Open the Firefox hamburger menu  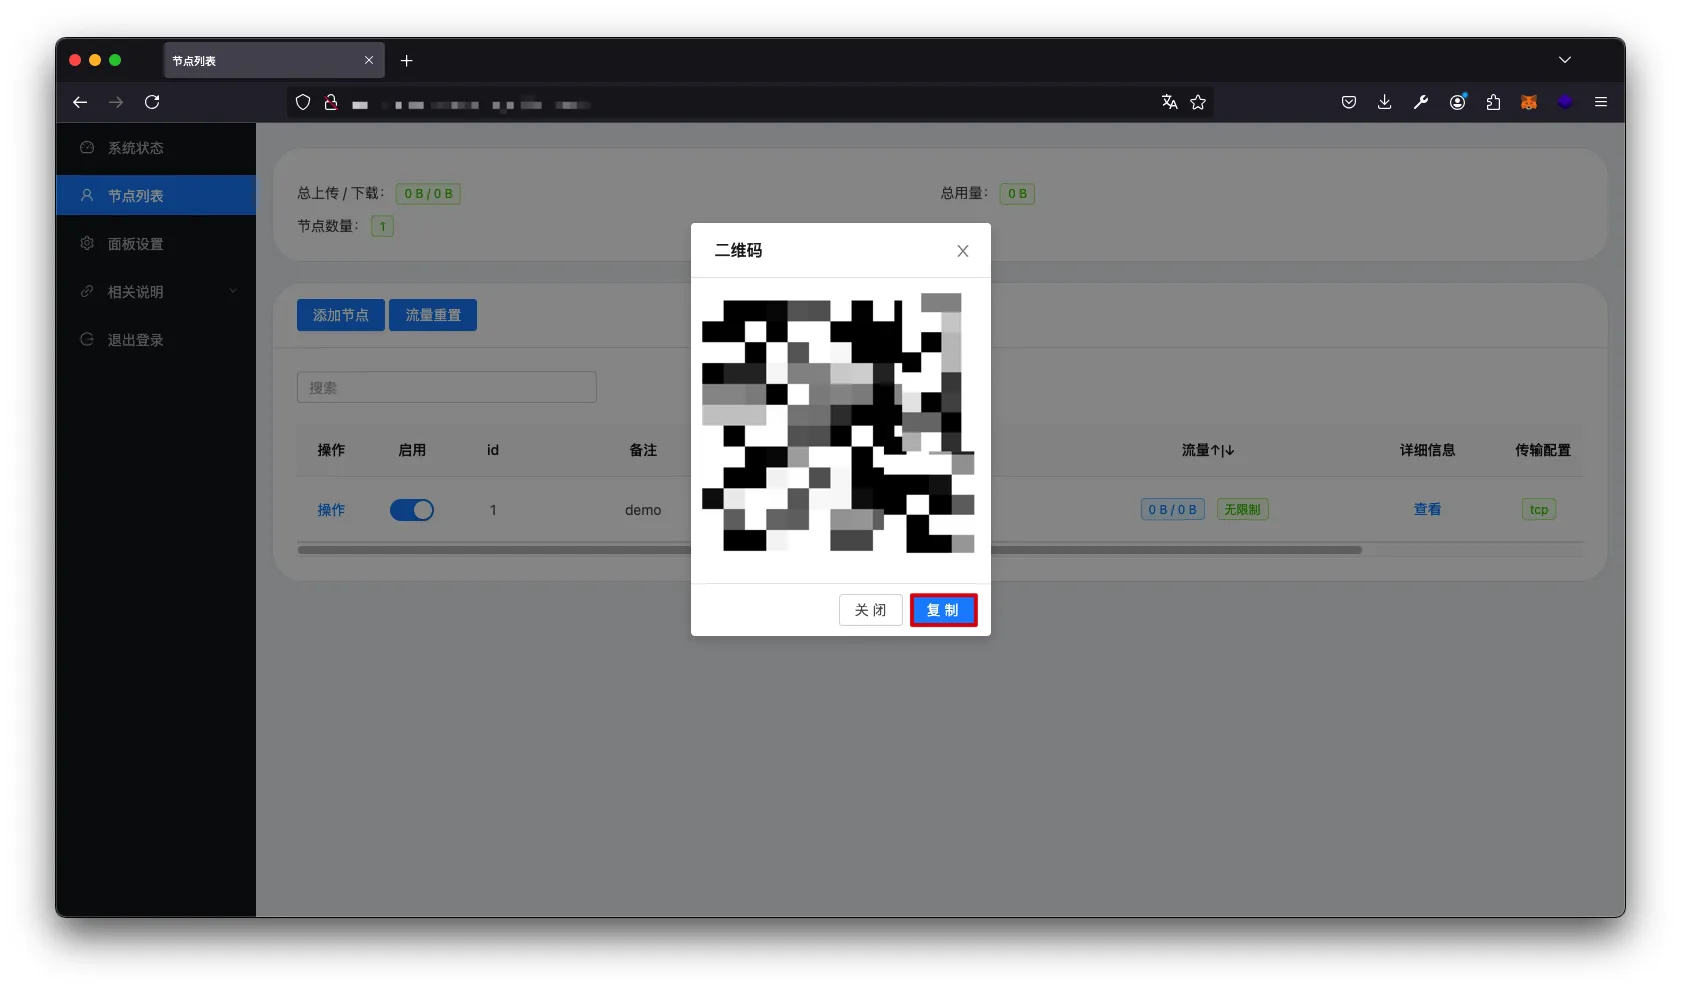coord(1601,102)
